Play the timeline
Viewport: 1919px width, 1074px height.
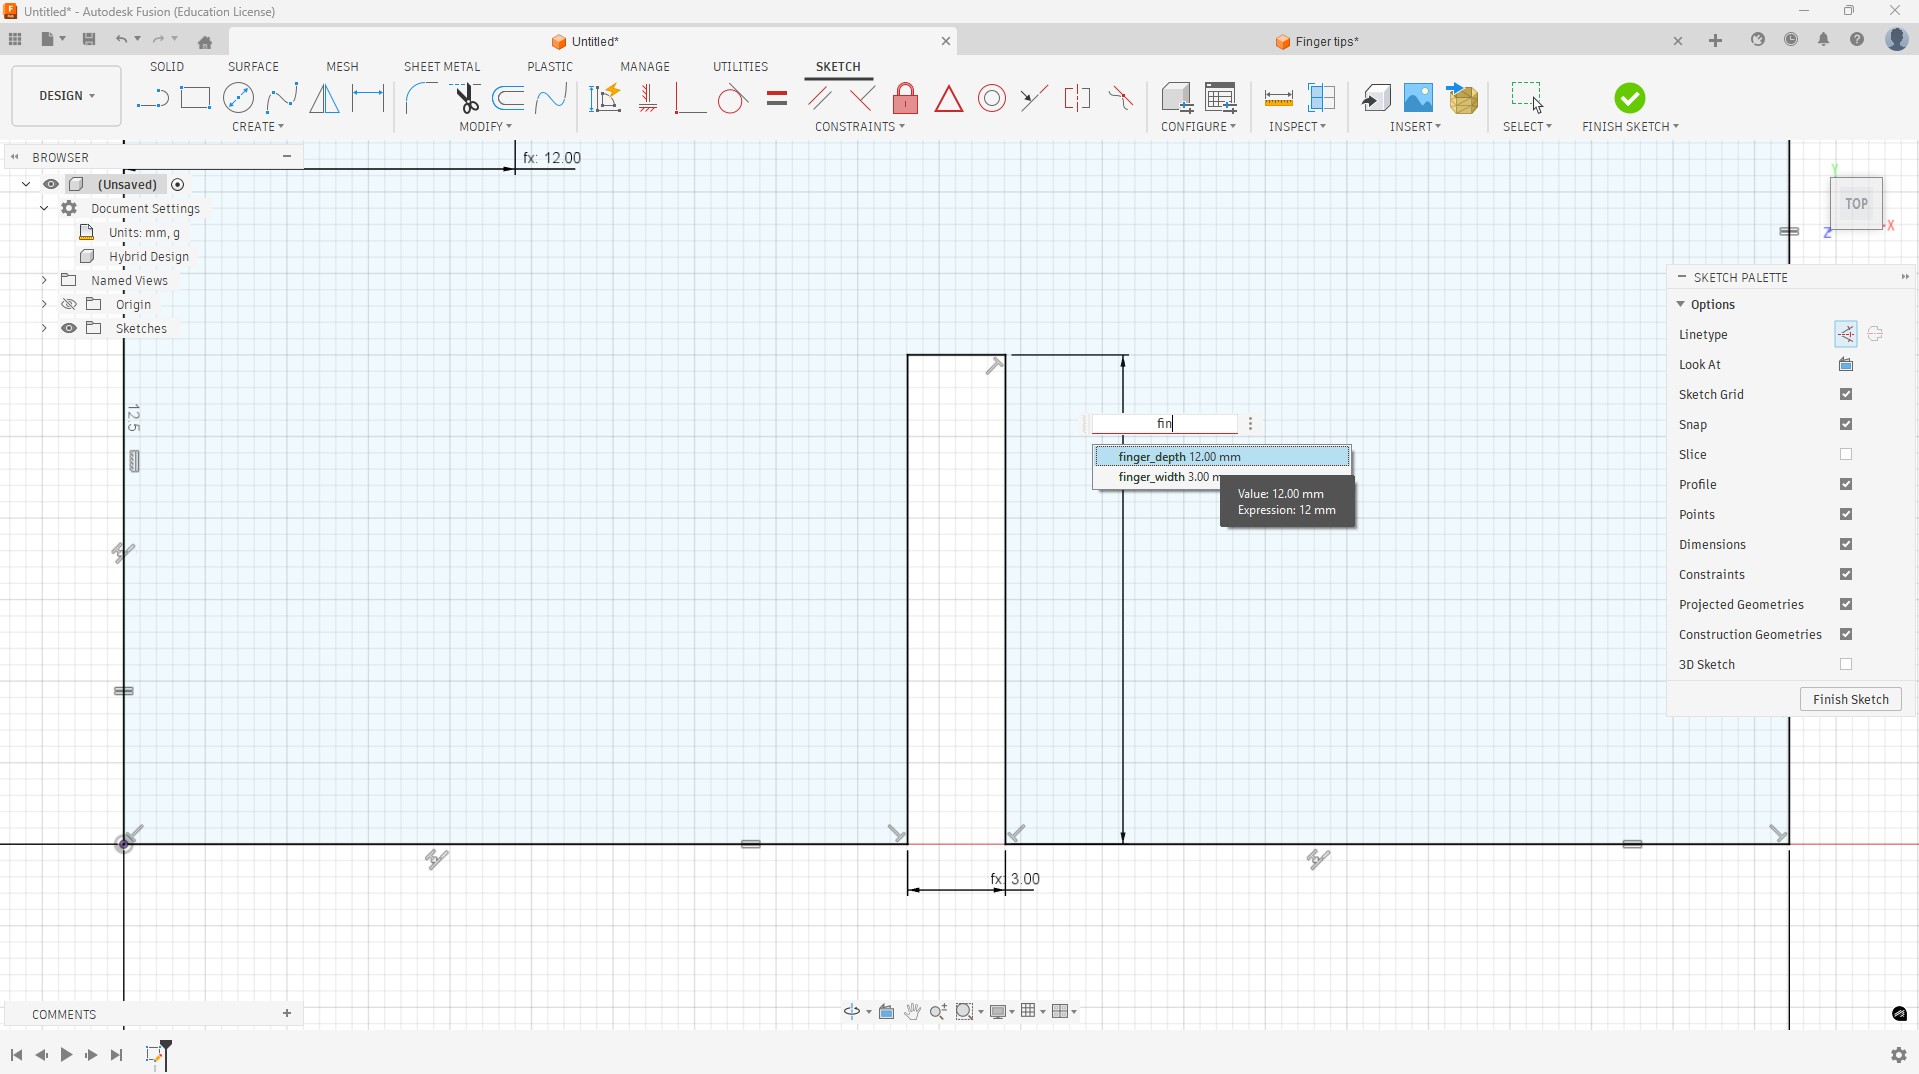(x=66, y=1055)
